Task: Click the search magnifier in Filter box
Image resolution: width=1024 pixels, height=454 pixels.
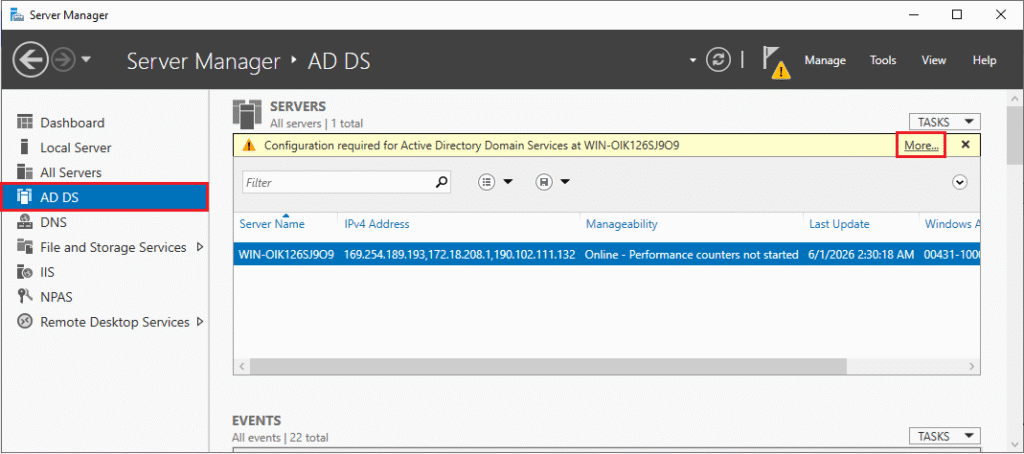Action: (x=442, y=182)
